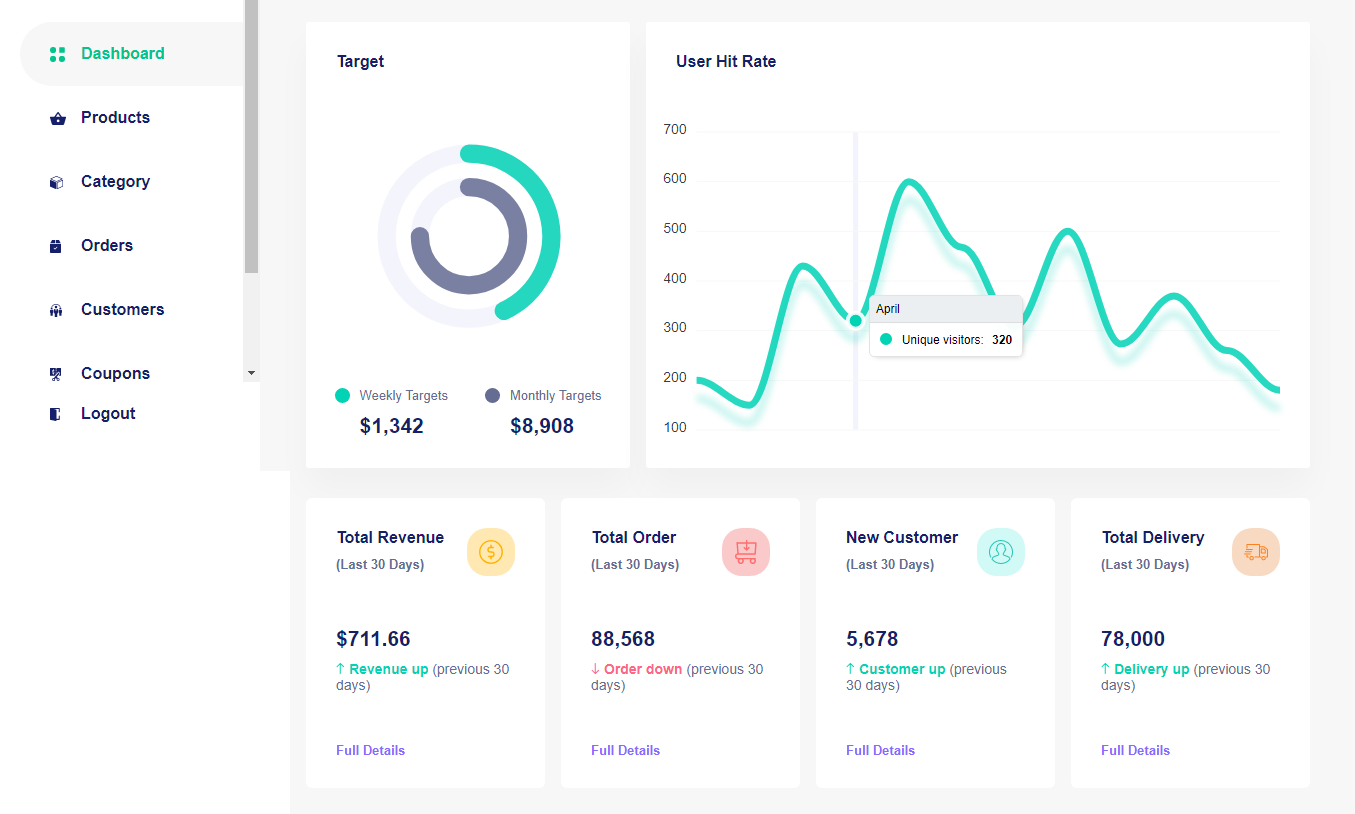Open Full Details for Total Revenue

click(371, 750)
